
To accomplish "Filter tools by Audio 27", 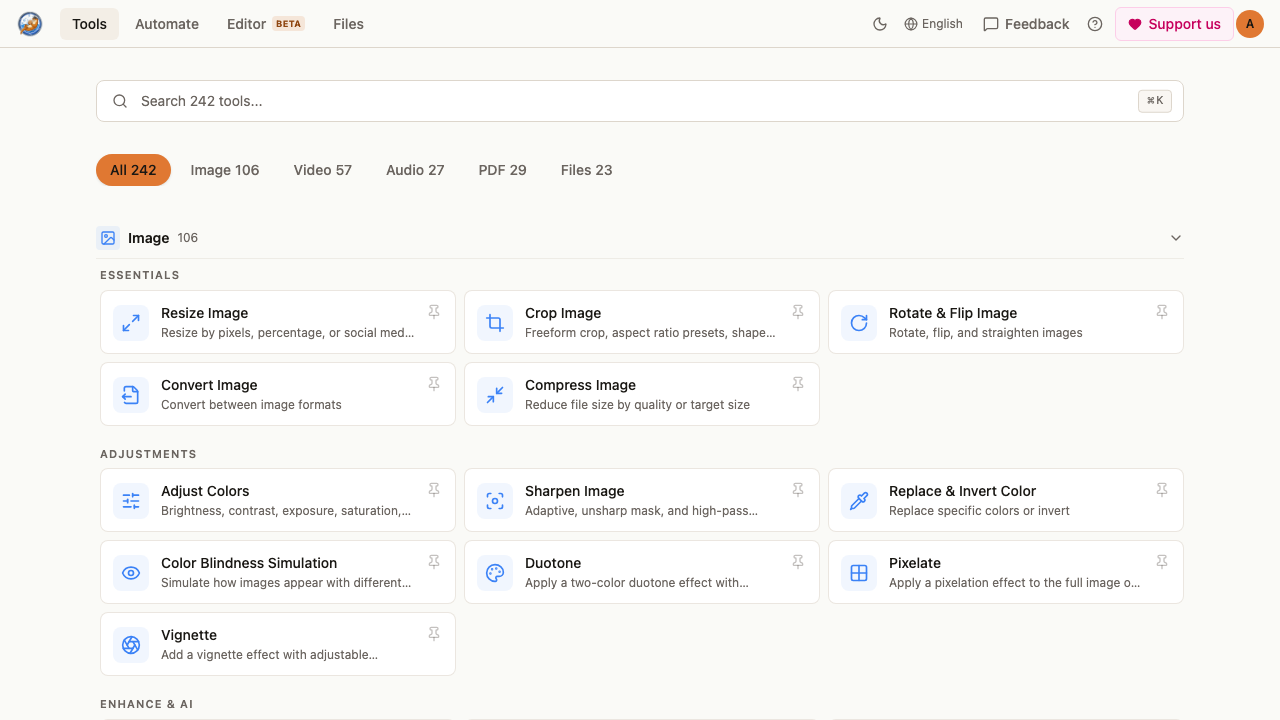I will tap(415, 170).
